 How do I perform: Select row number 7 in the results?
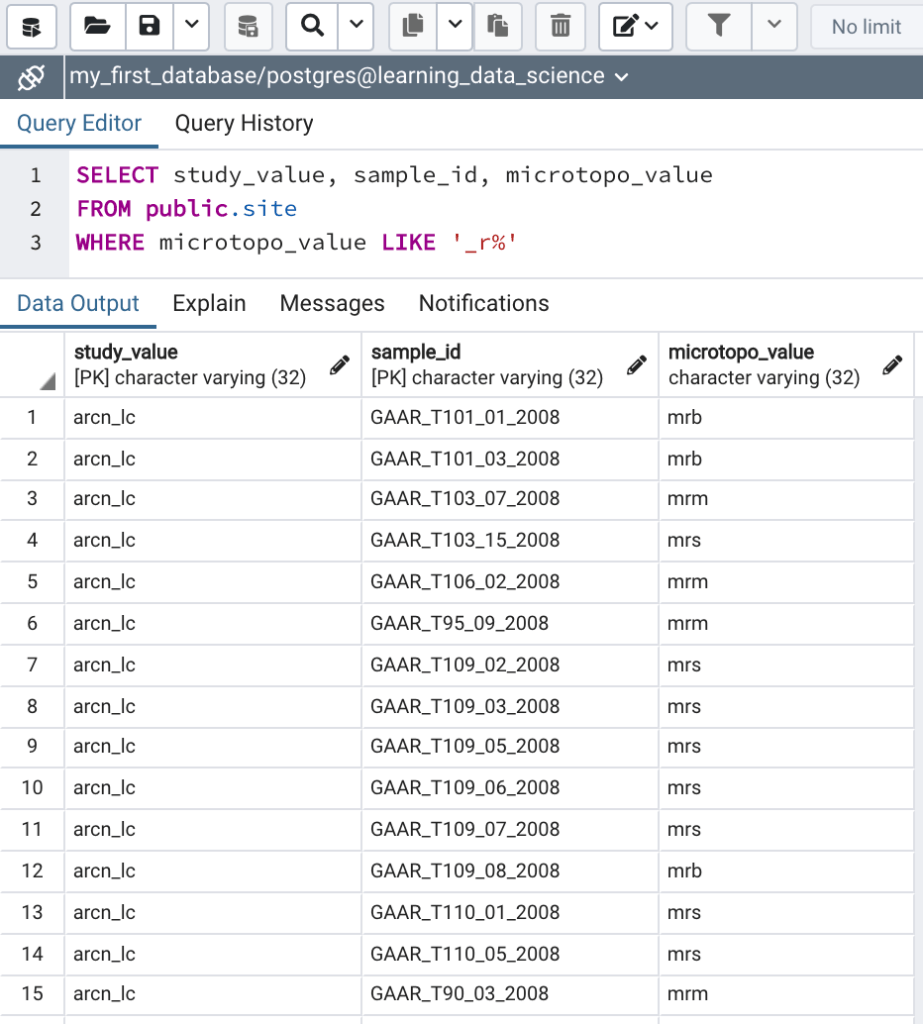click(32, 665)
